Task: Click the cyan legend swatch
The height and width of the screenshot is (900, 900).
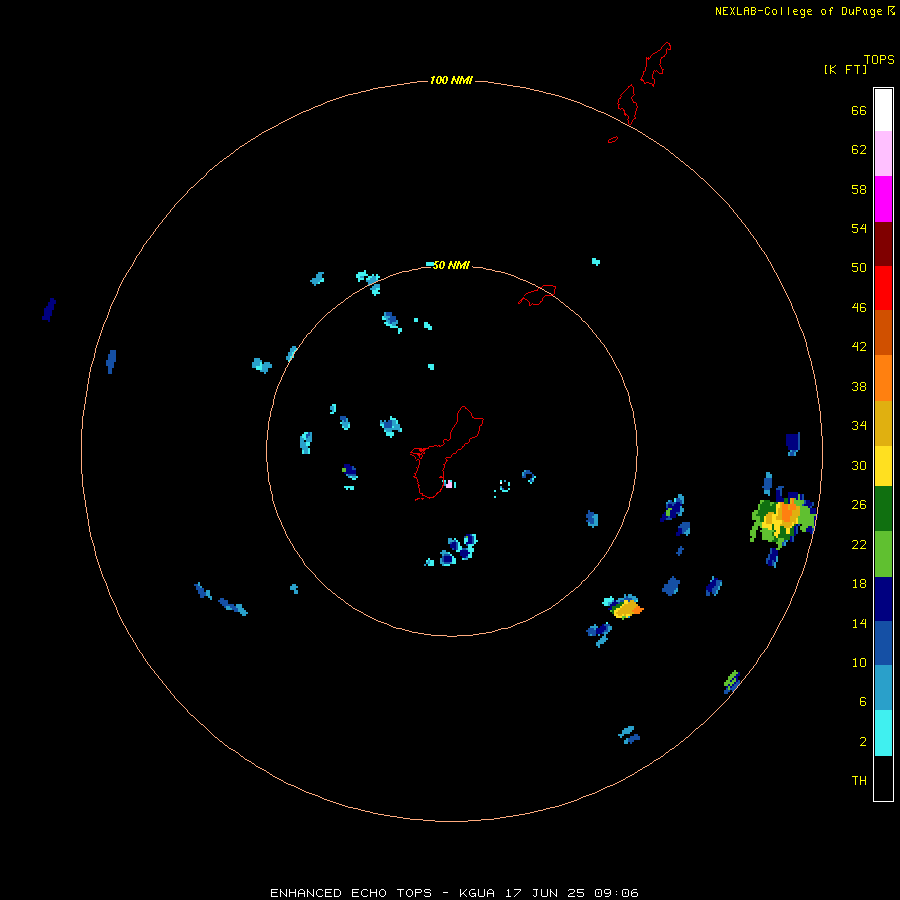Action: (x=883, y=733)
